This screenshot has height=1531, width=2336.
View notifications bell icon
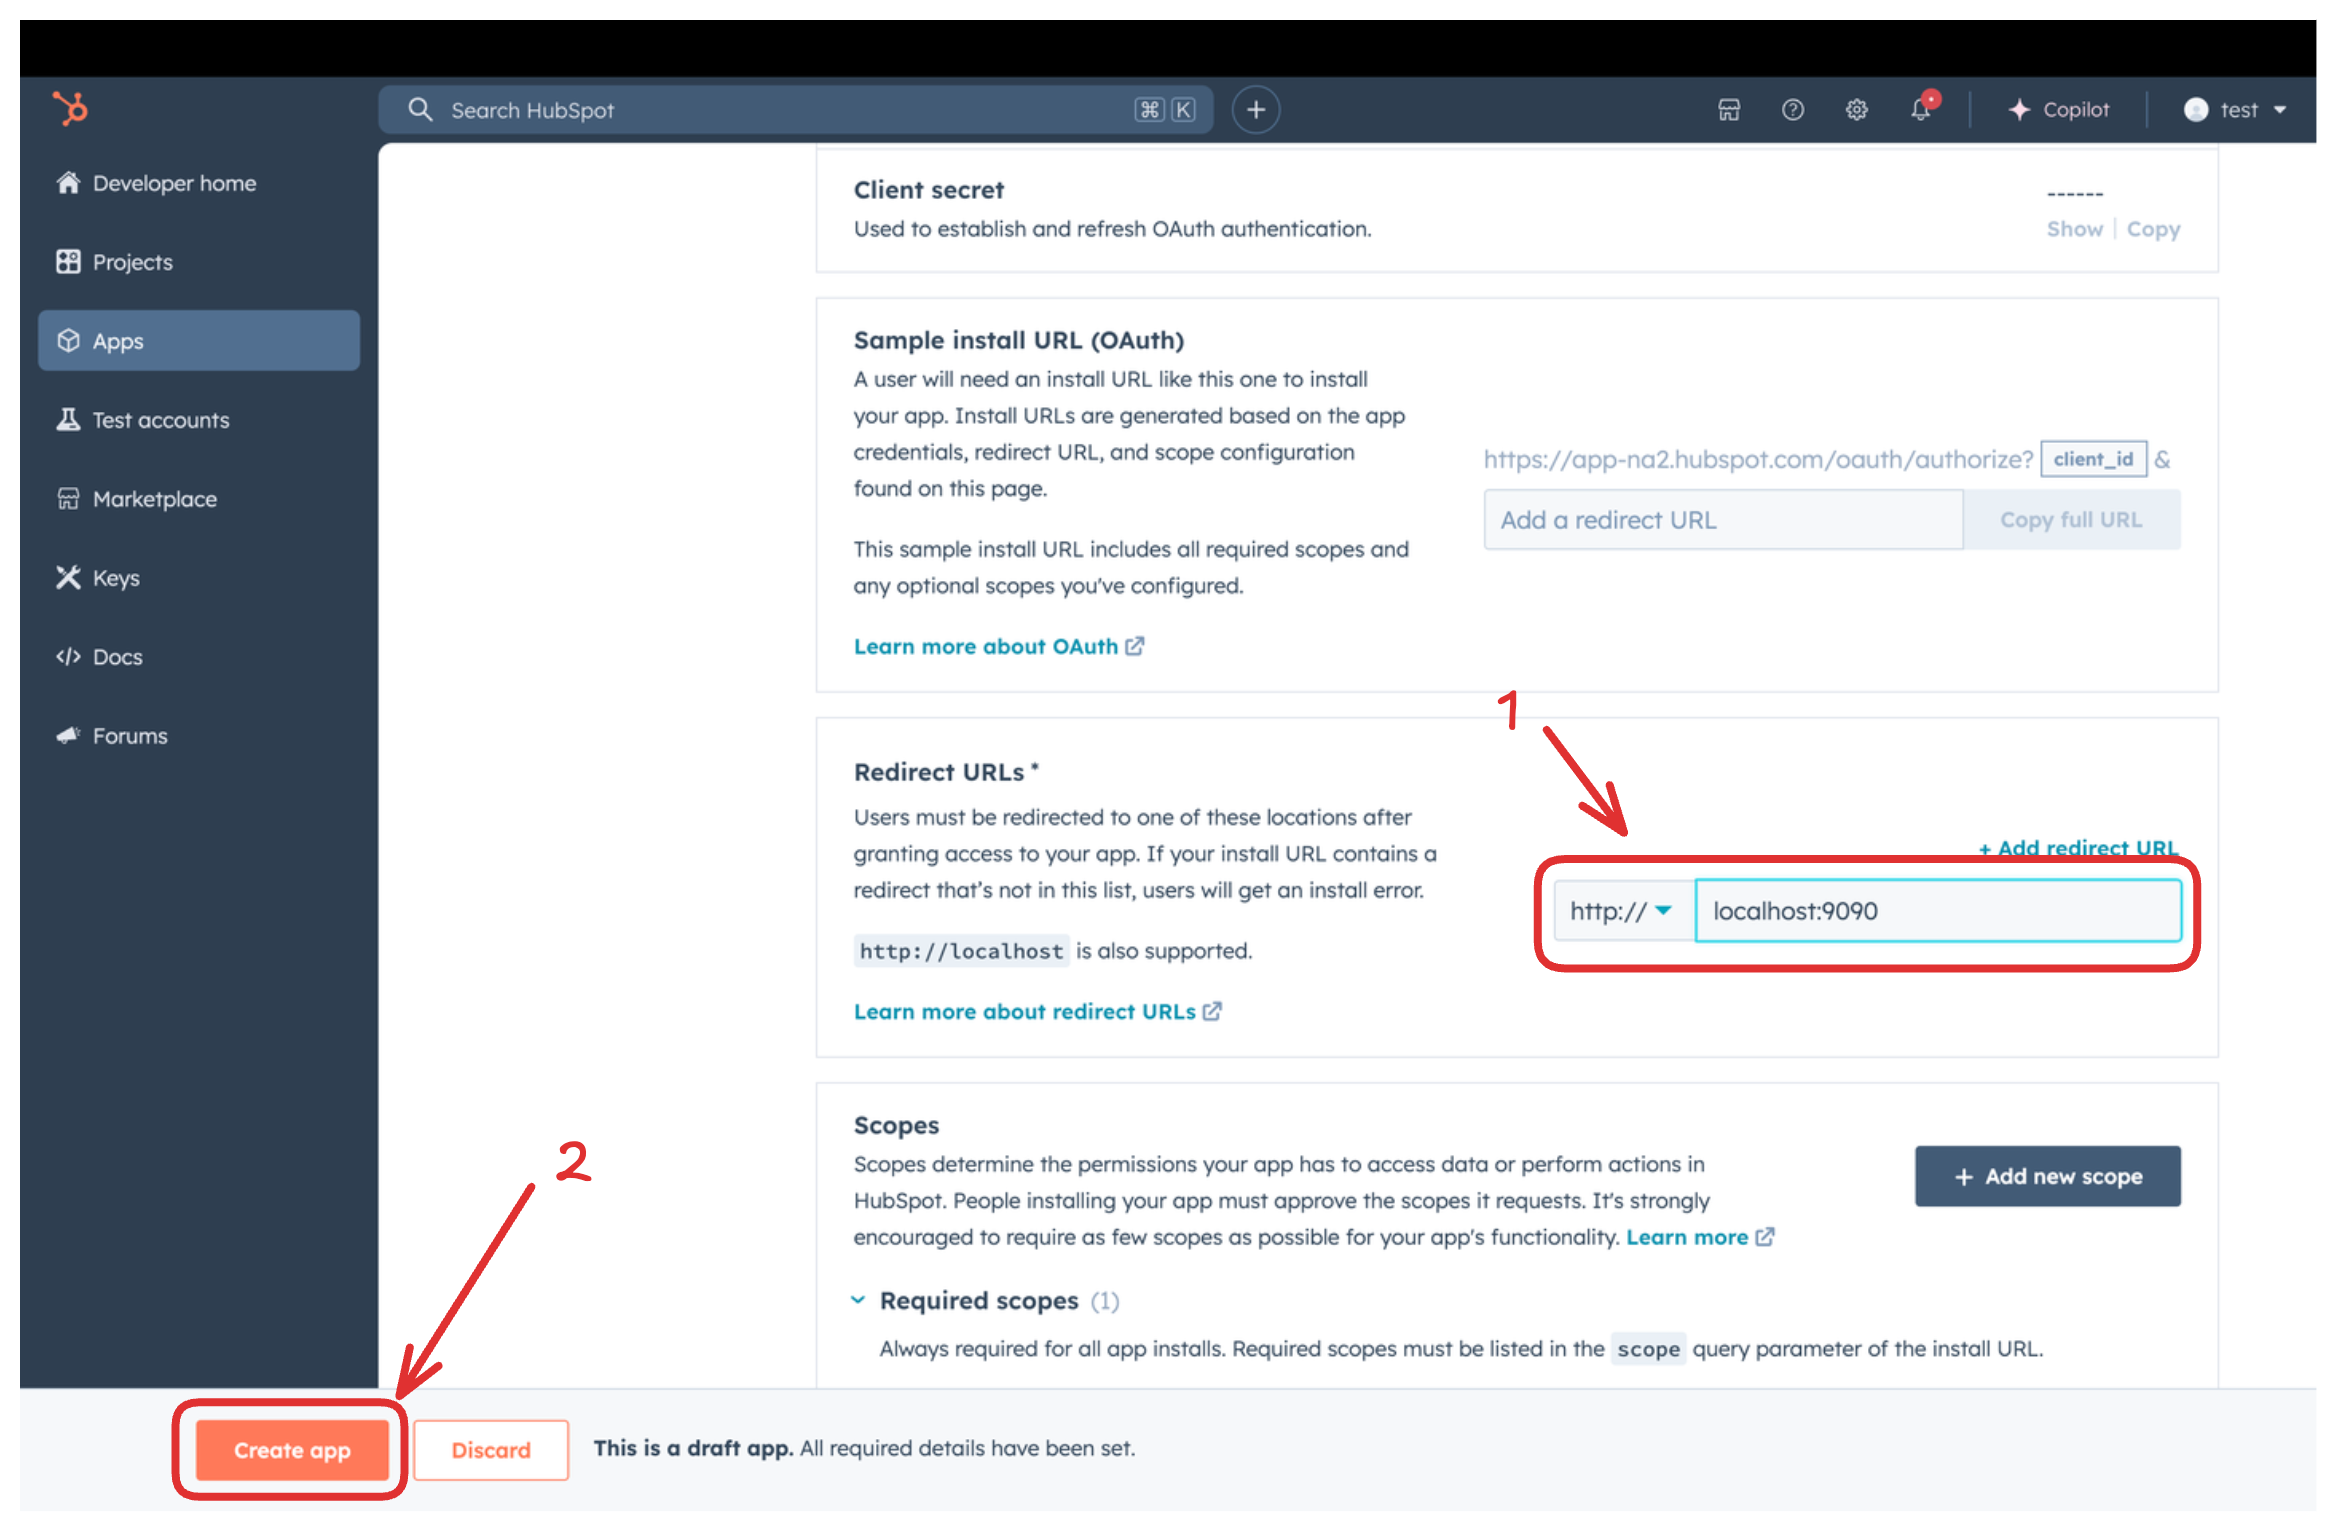(x=1922, y=108)
